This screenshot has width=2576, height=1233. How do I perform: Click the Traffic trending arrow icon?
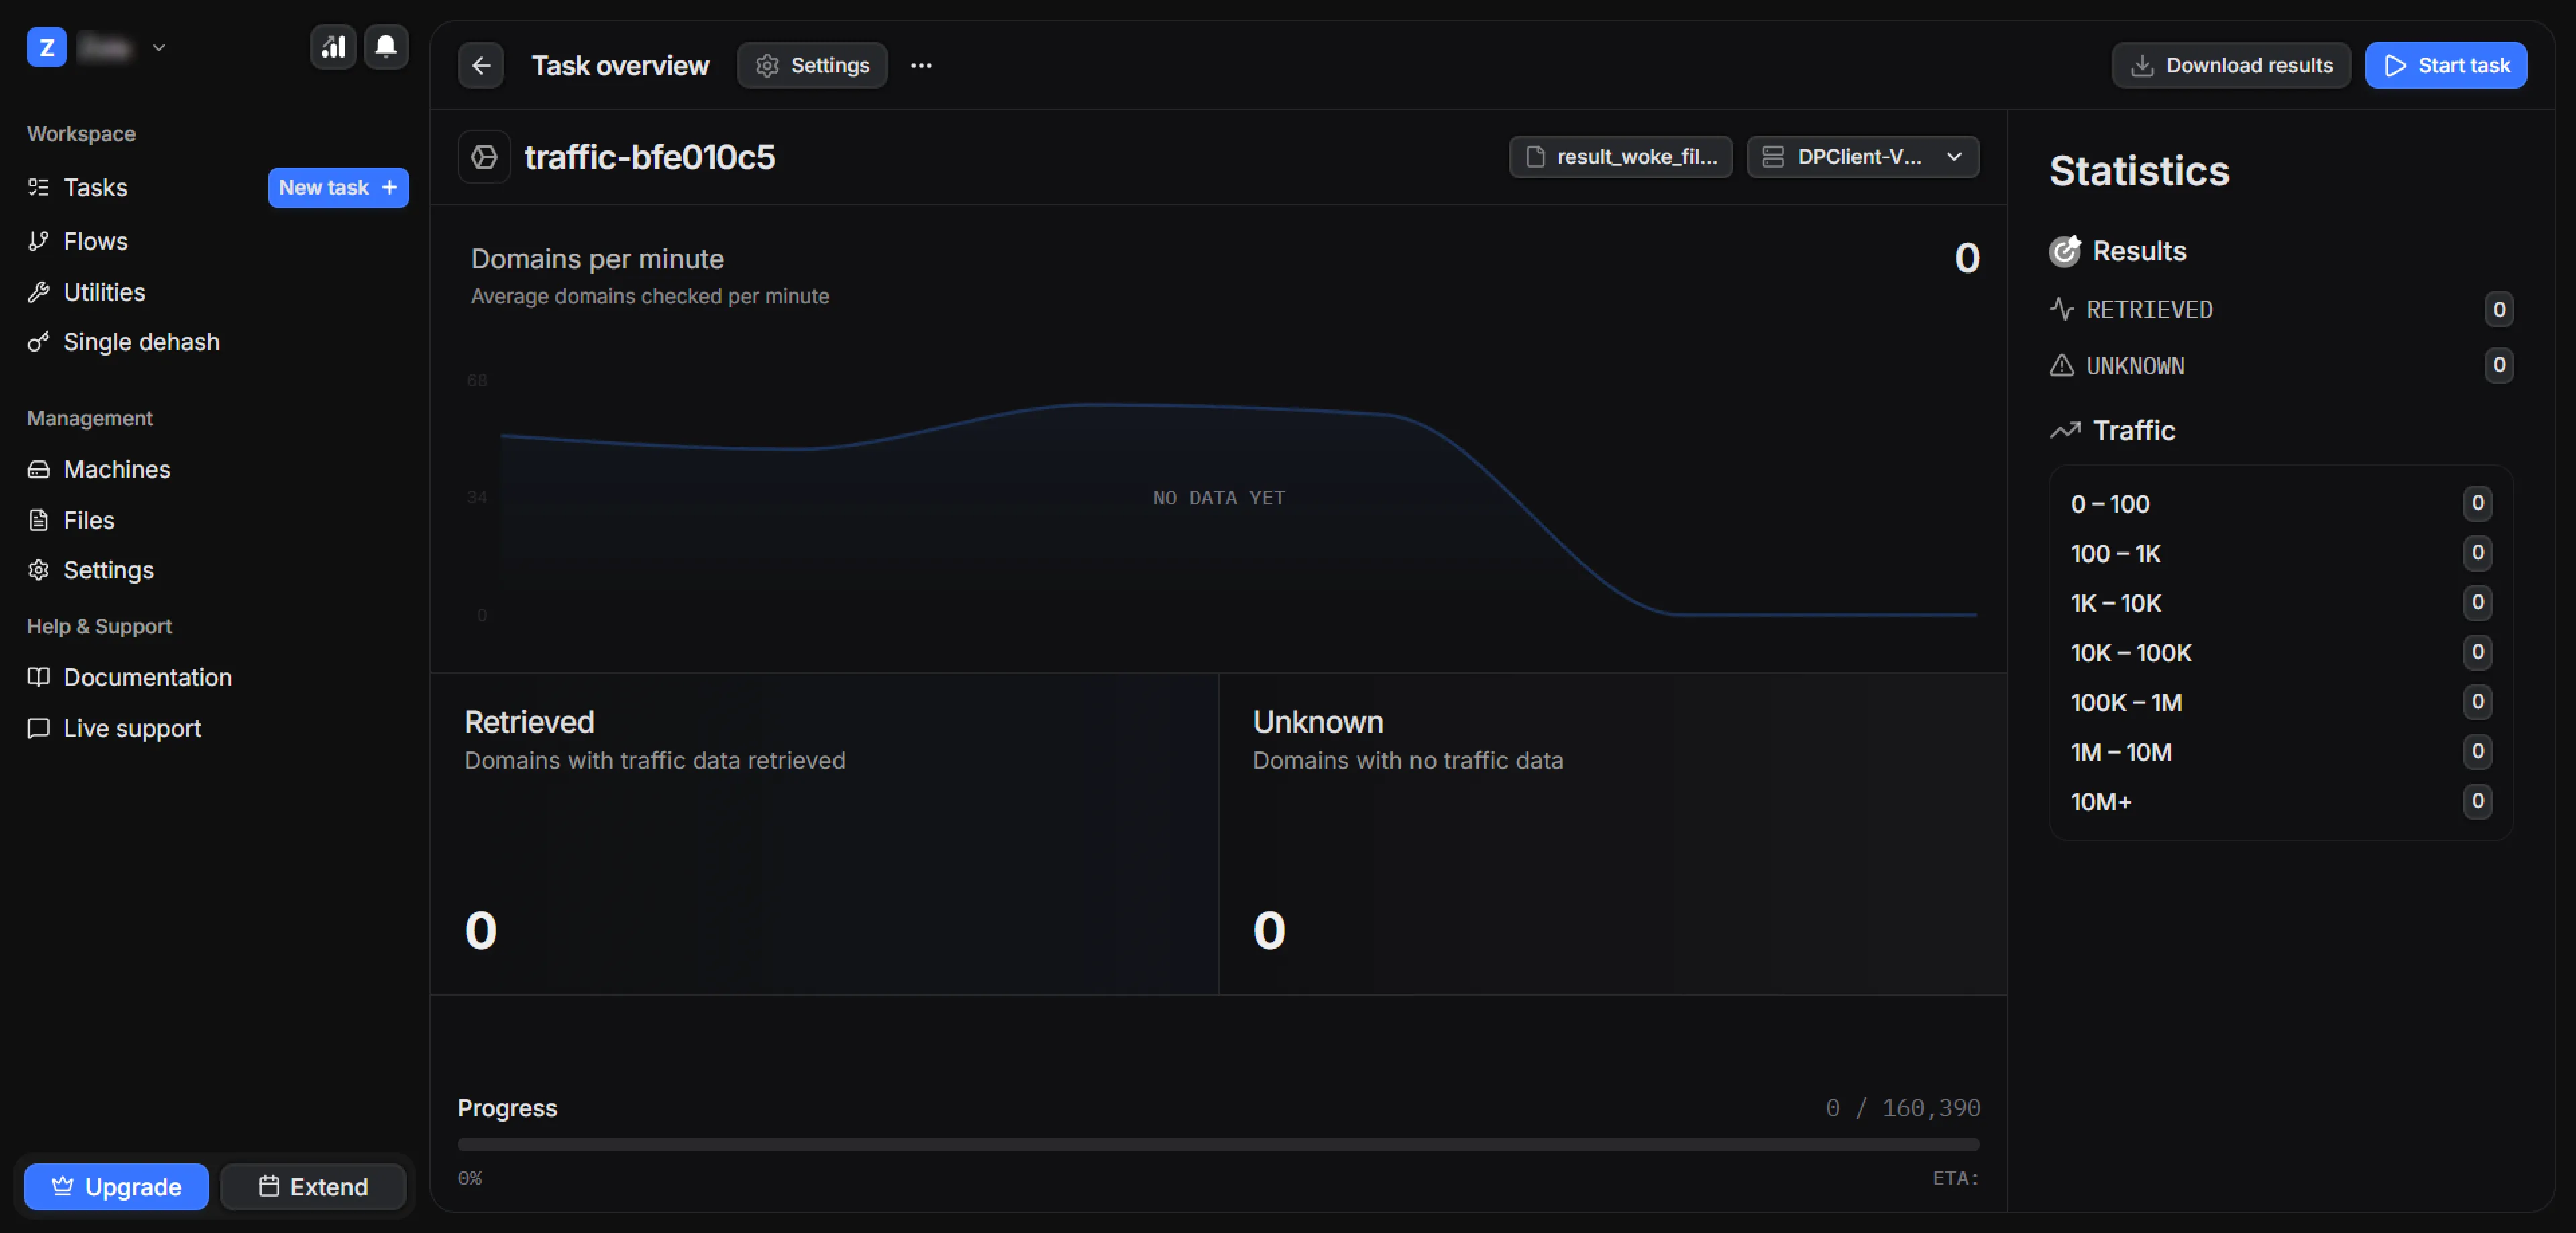tap(2065, 431)
